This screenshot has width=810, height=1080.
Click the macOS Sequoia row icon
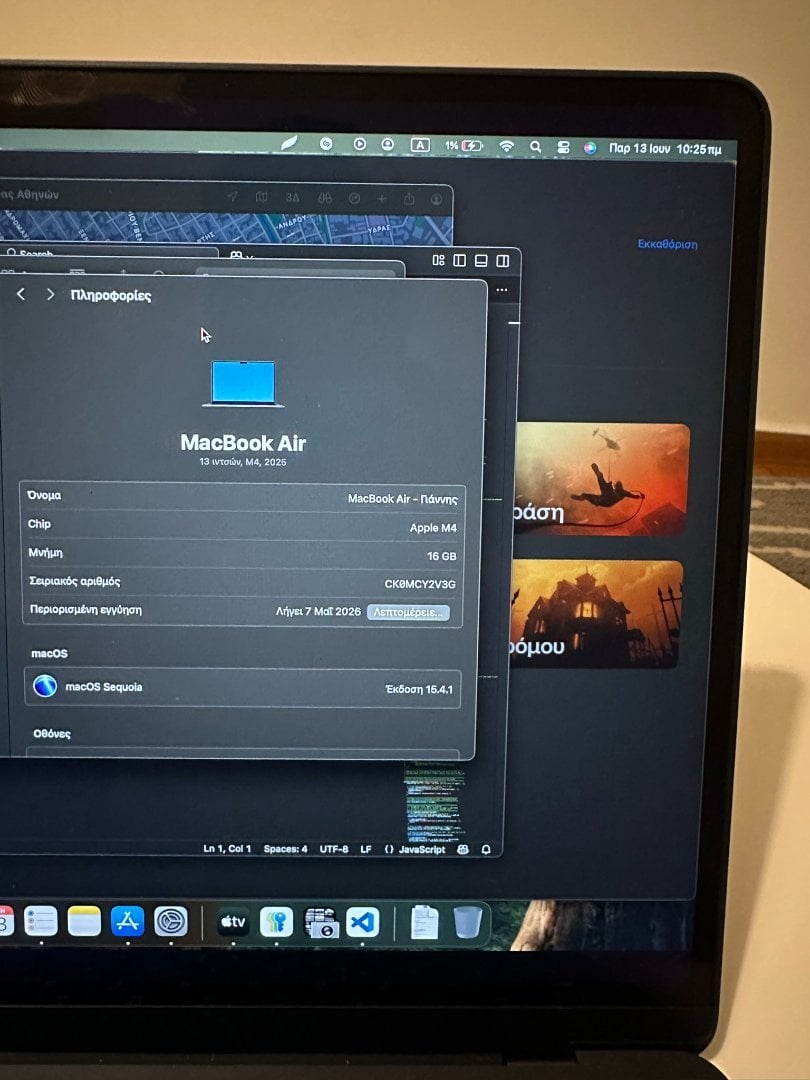click(45, 686)
